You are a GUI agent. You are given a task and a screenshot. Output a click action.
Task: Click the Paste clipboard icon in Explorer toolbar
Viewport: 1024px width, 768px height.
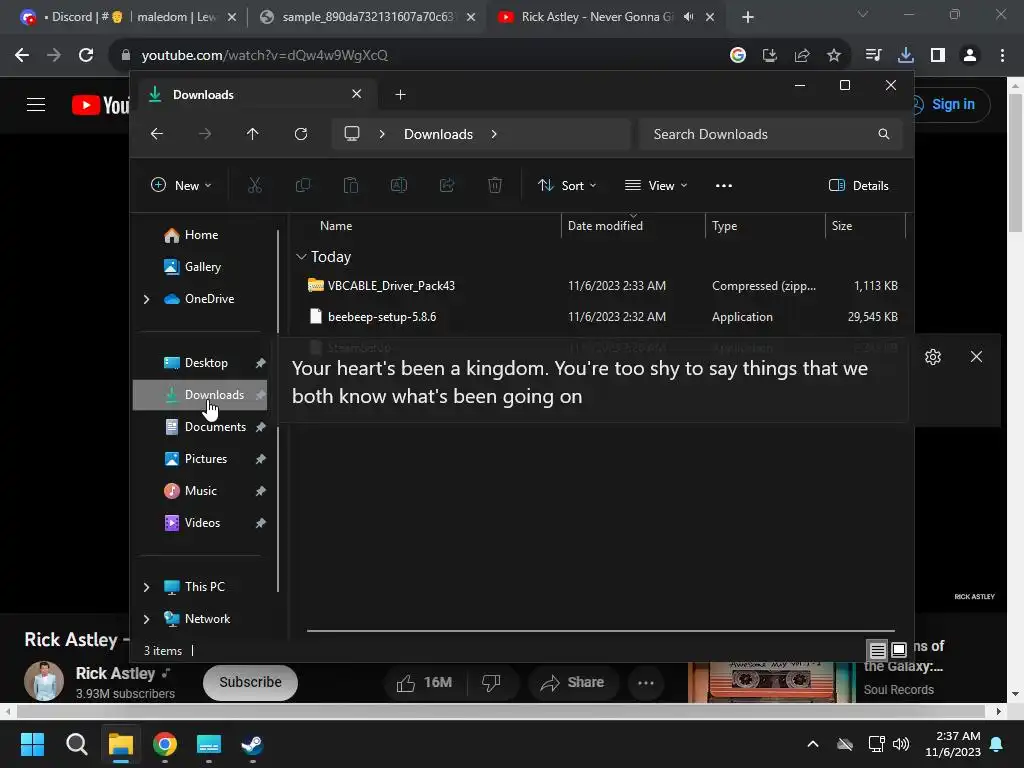pyautogui.click(x=351, y=185)
